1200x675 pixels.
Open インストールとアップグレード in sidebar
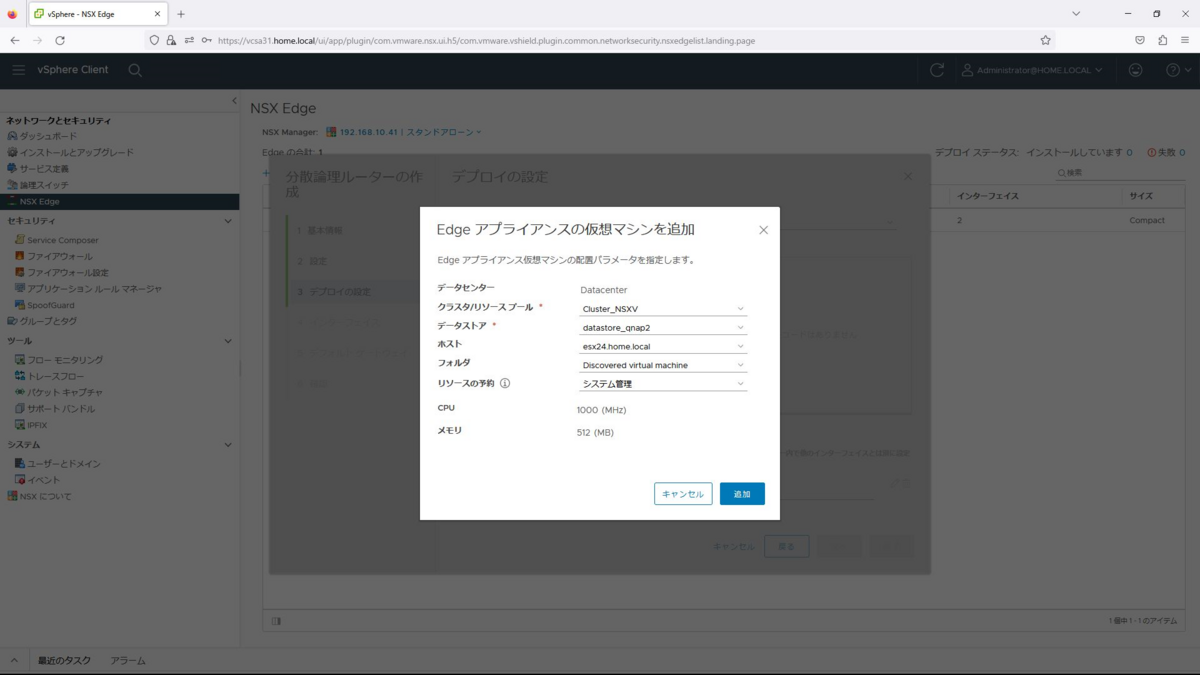pos(76,152)
